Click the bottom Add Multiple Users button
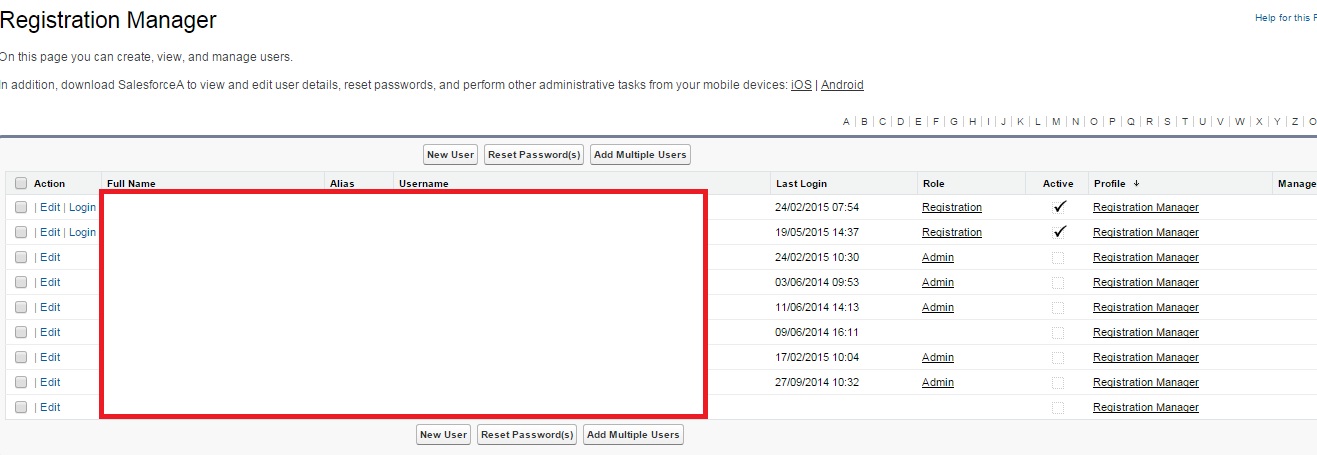1317x455 pixels. 633,435
